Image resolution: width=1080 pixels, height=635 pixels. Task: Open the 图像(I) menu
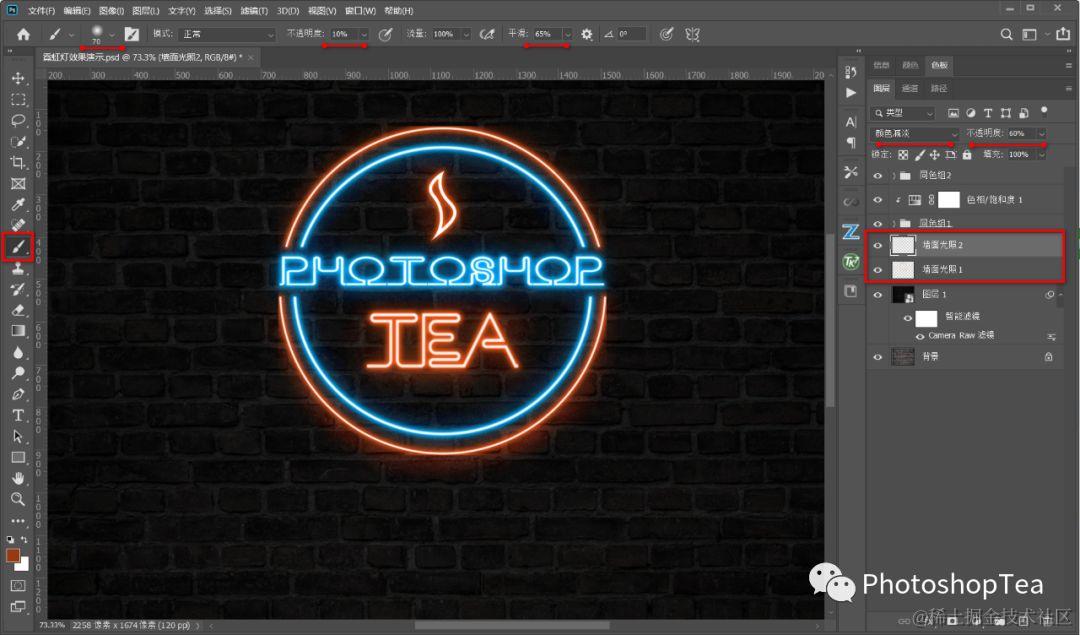pos(112,10)
